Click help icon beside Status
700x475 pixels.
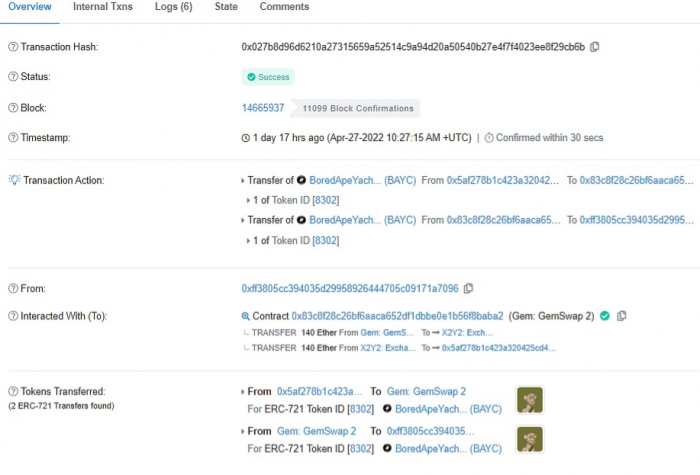tap(13, 77)
